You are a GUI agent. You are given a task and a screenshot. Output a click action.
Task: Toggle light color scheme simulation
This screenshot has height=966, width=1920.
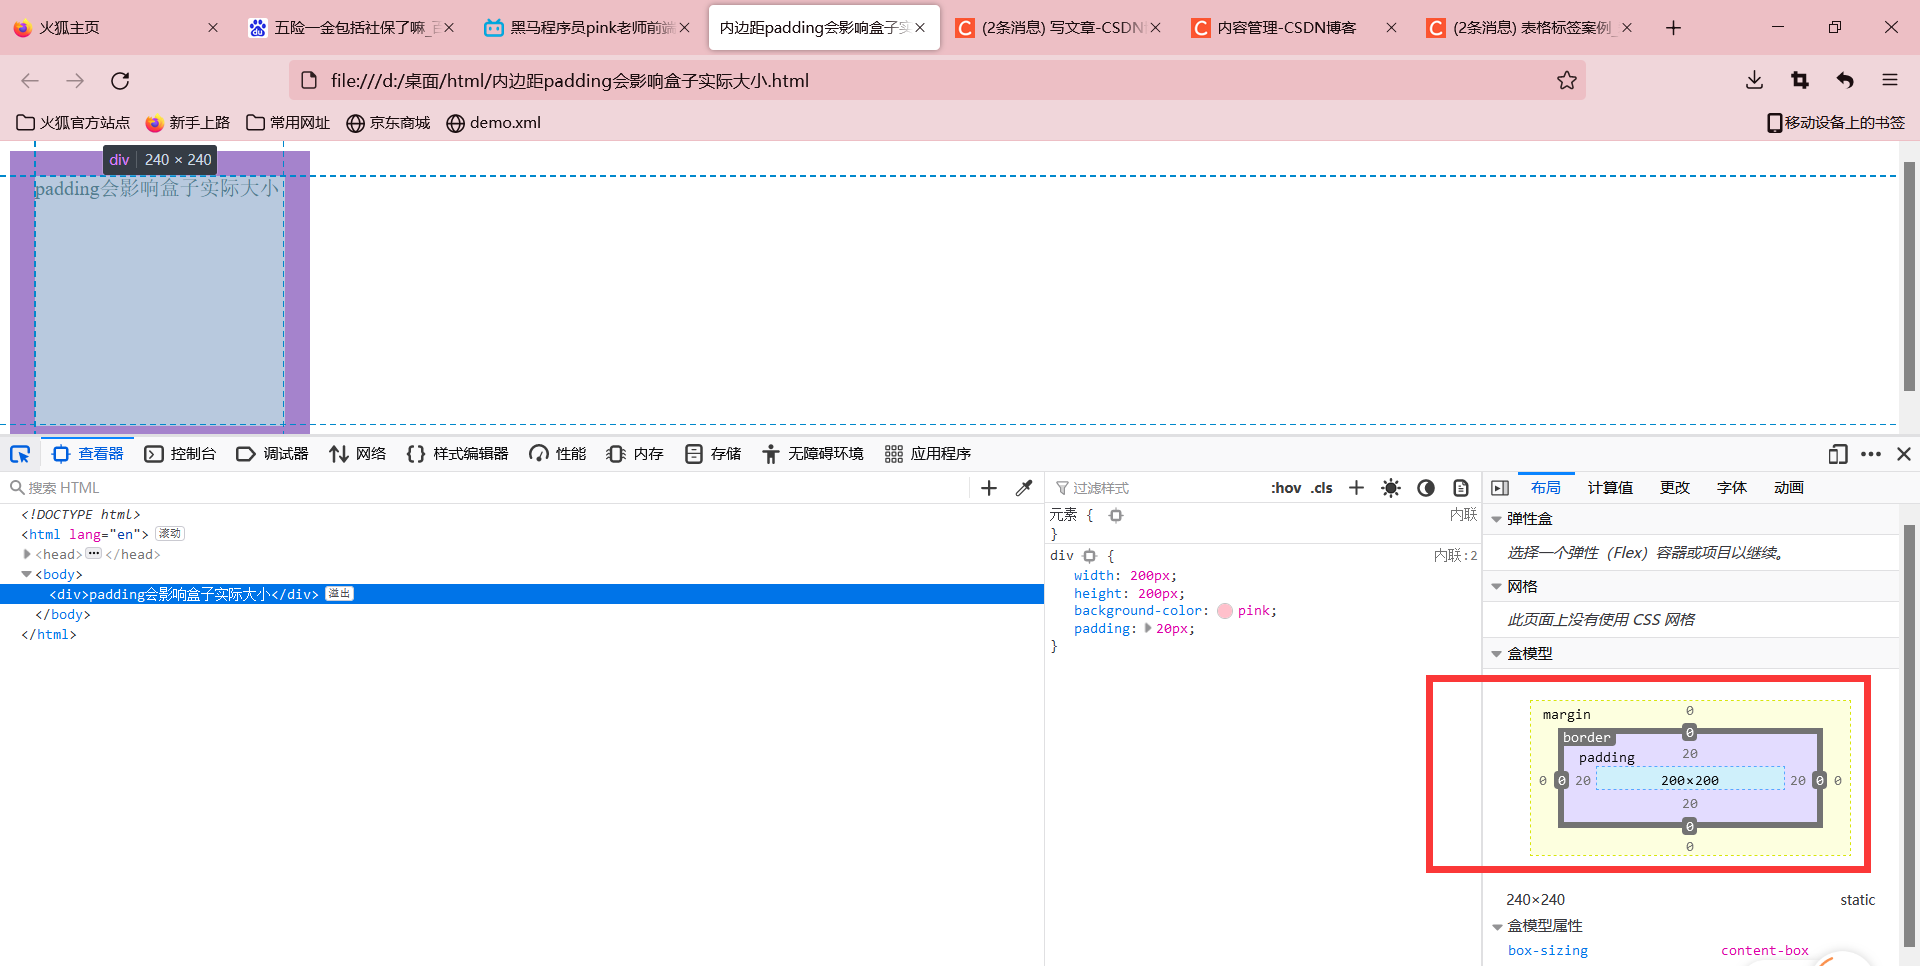point(1391,488)
